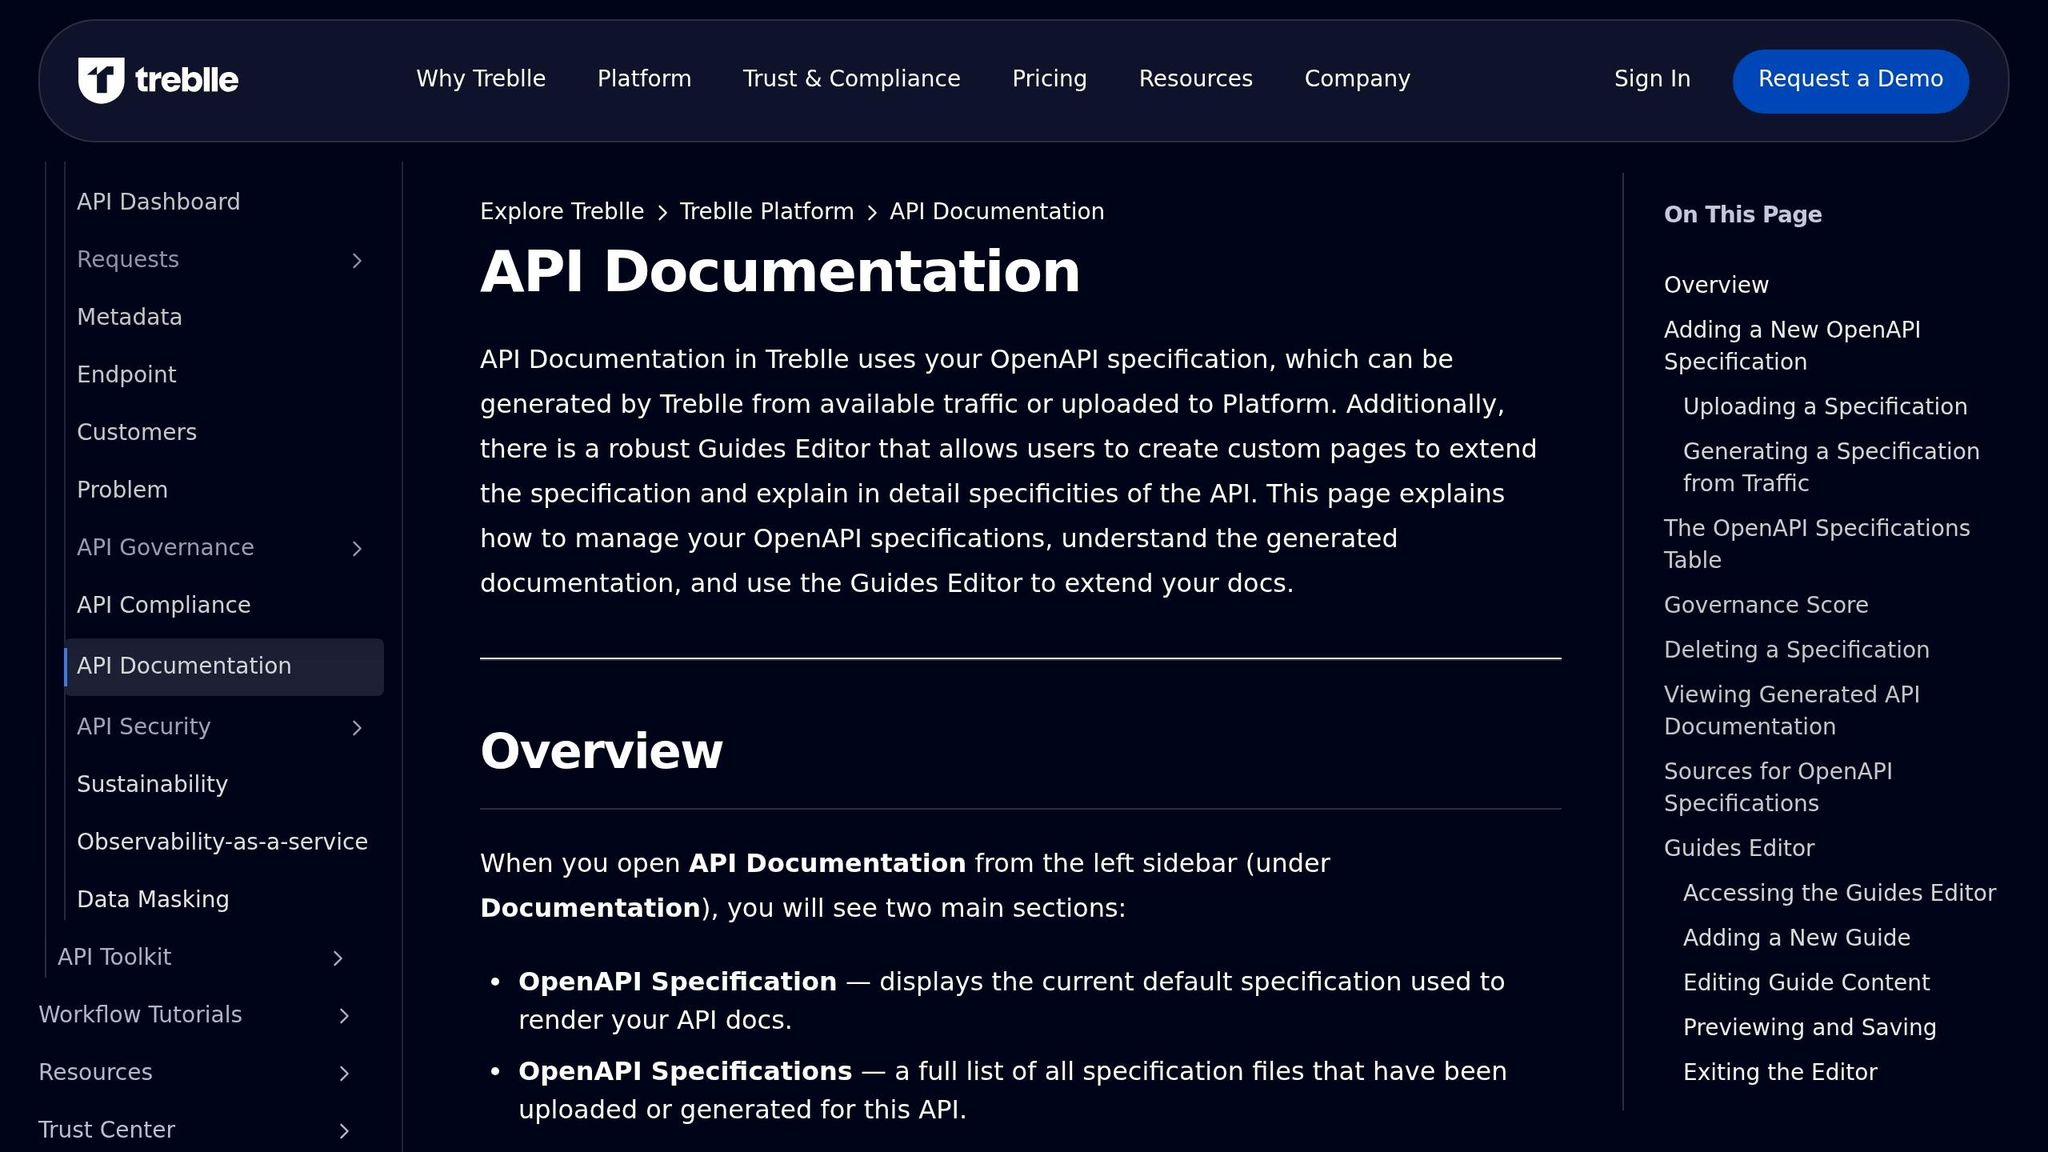
Task: Open Data Masking sidebar page
Action: click(x=153, y=900)
